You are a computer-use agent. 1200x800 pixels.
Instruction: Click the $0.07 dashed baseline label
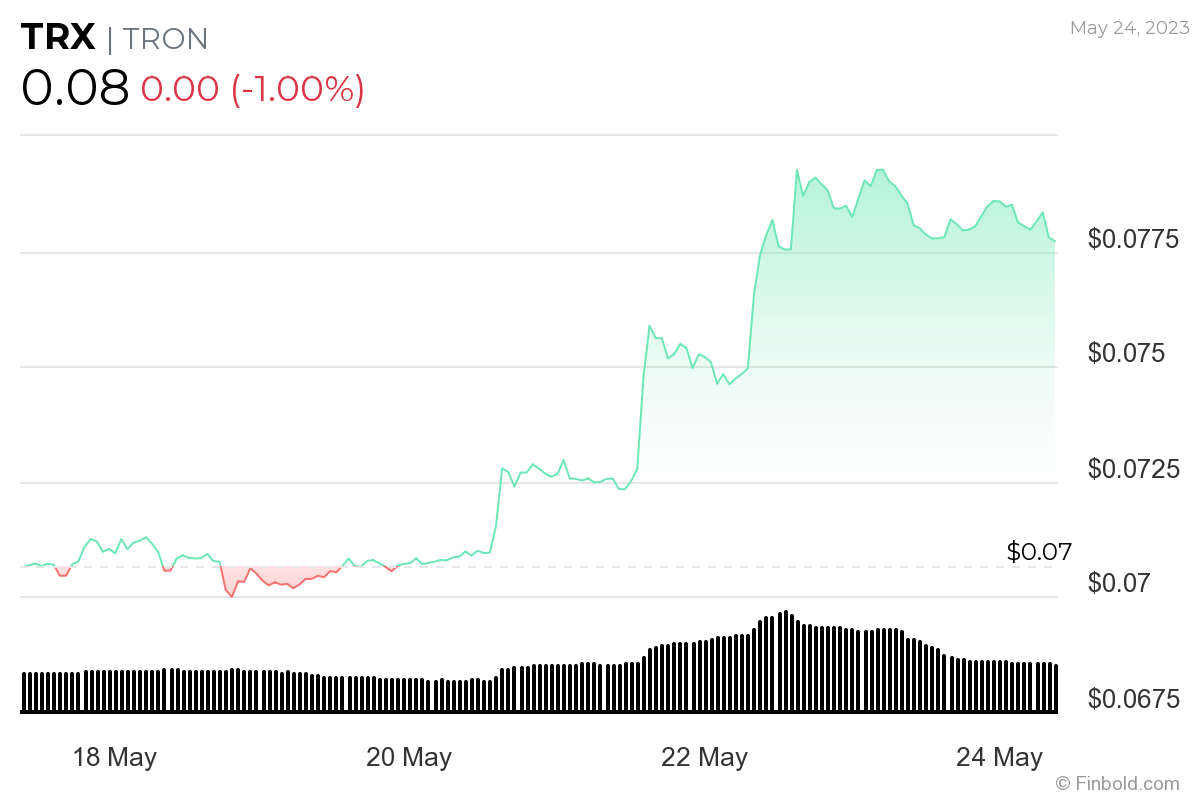click(1038, 551)
